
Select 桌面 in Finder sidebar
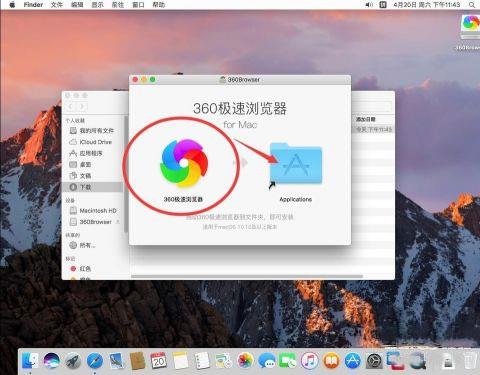click(92, 165)
